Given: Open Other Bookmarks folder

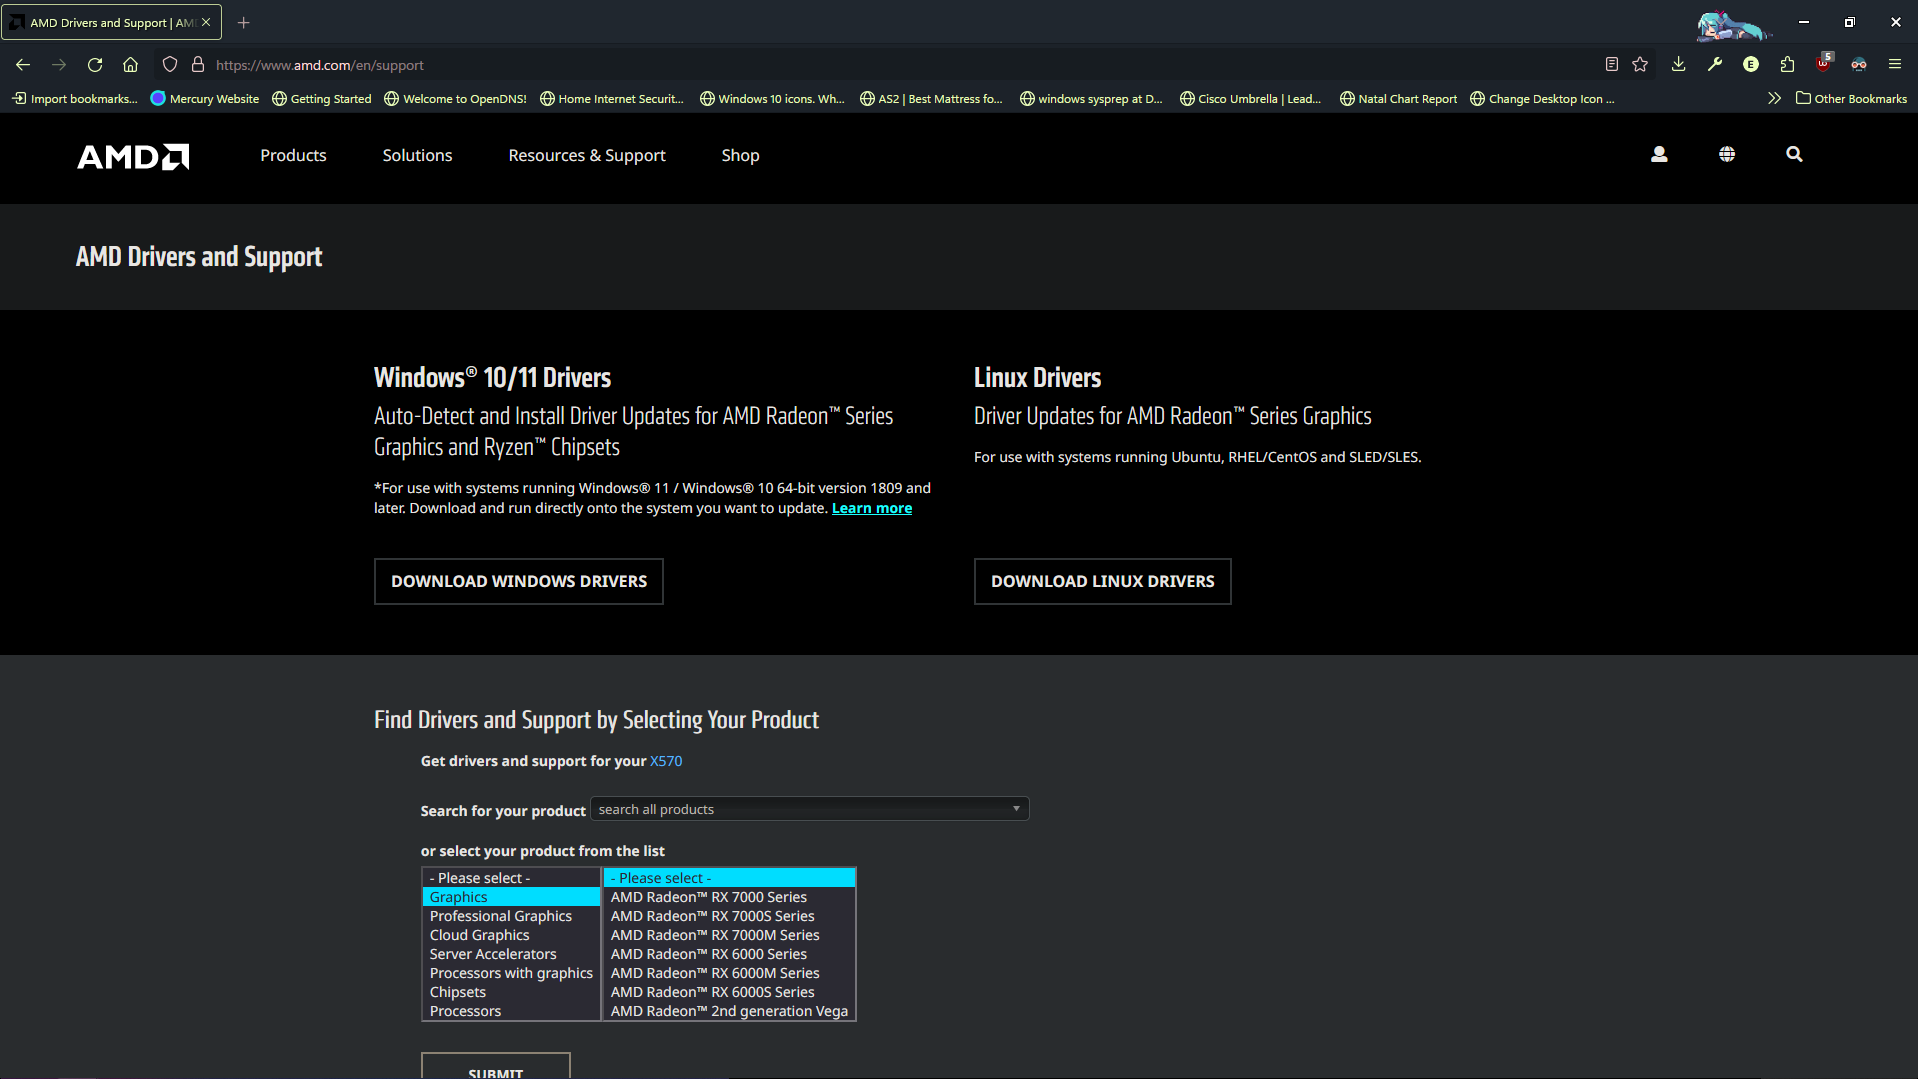Looking at the screenshot, I should click(1851, 98).
